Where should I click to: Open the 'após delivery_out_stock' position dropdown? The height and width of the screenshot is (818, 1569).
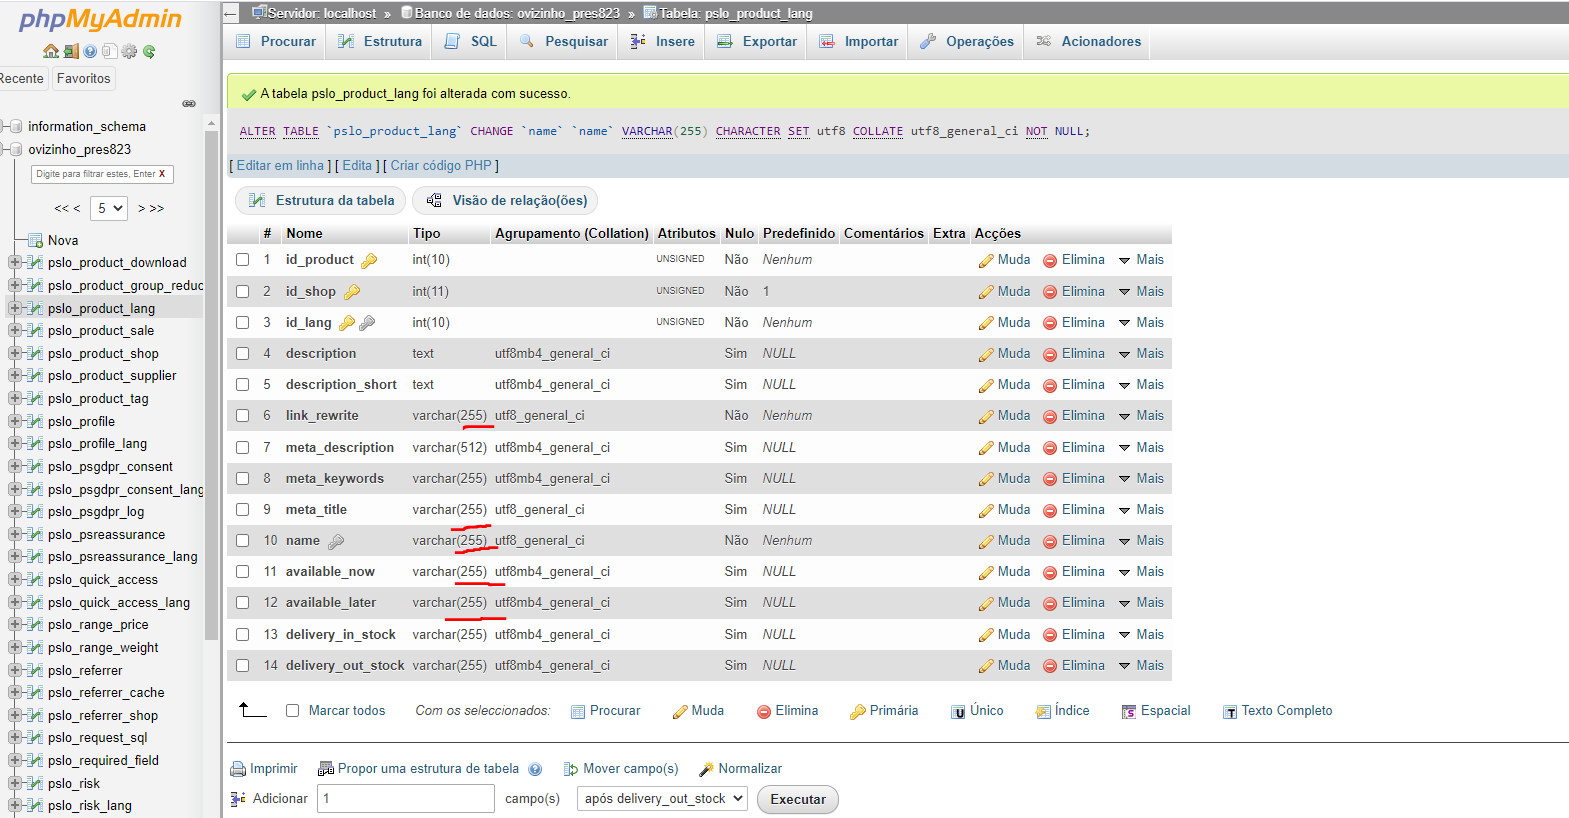662,798
